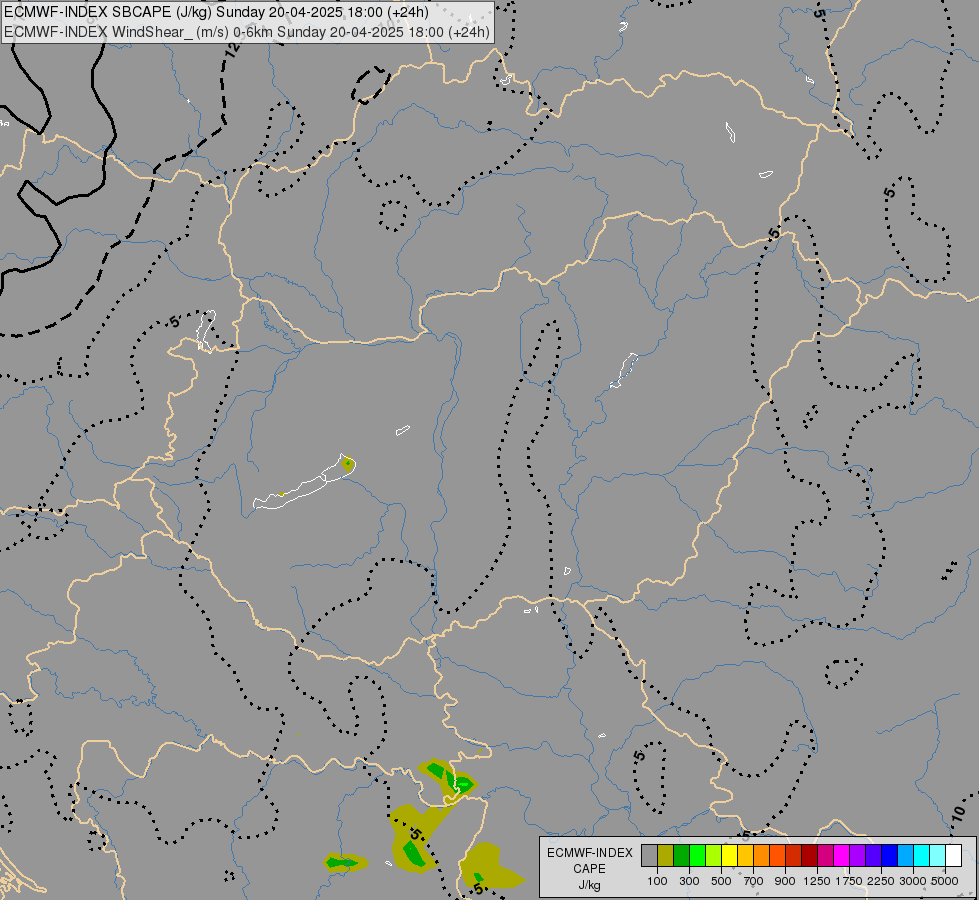Click the legend label '900'

click(785, 881)
